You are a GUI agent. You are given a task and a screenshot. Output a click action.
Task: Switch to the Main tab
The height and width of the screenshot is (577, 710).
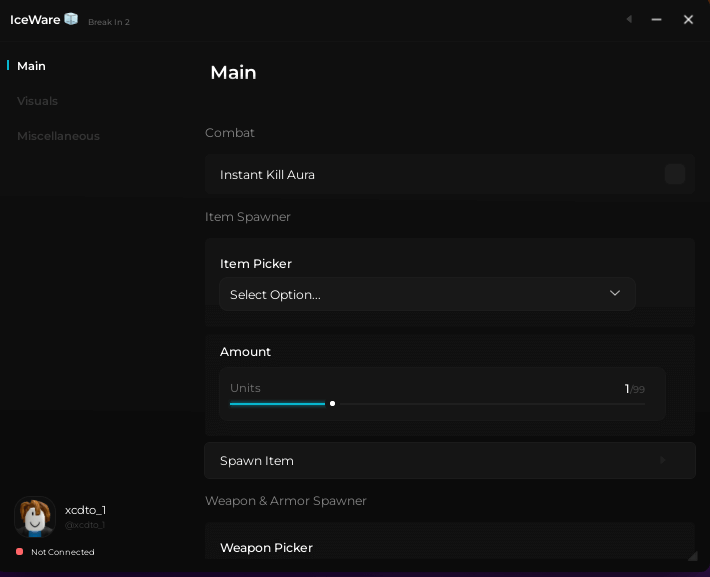pos(31,66)
